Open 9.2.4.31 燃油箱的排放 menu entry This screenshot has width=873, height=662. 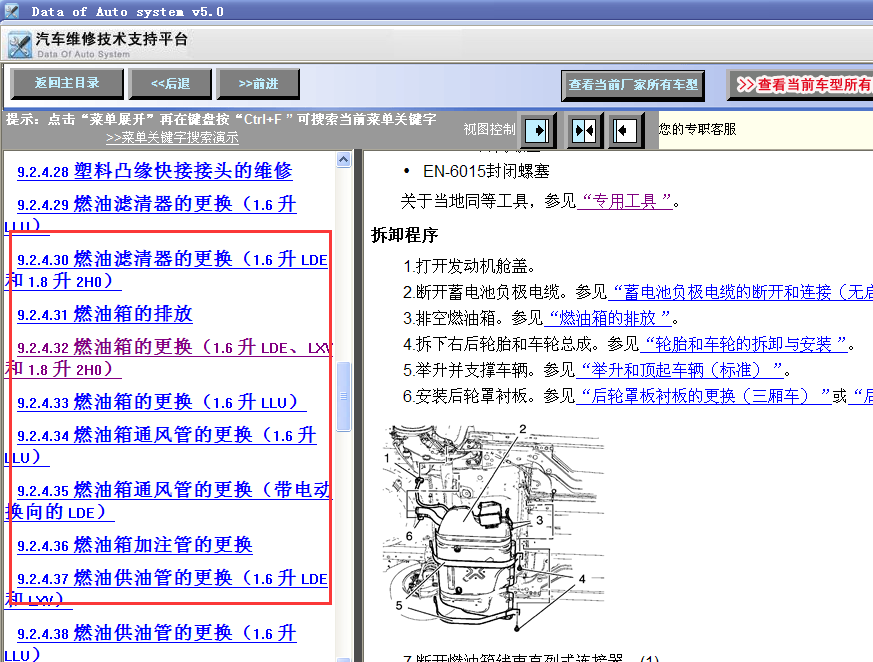pyautogui.click(x=105, y=314)
